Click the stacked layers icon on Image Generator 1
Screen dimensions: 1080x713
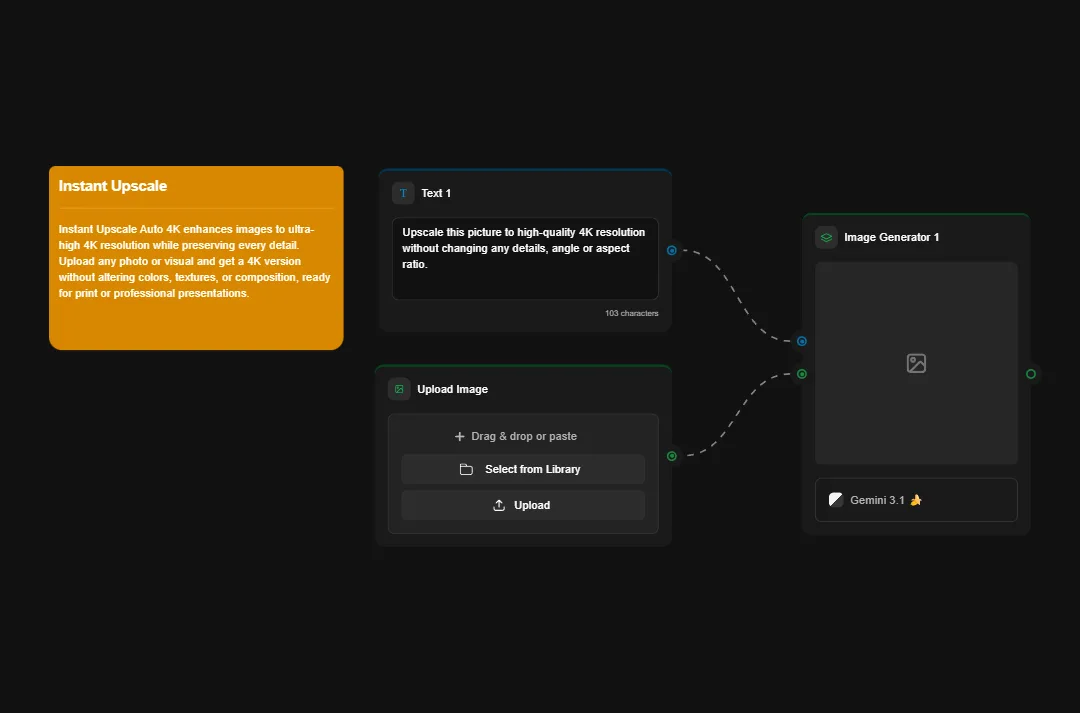pyautogui.click(x=825, y=237)
